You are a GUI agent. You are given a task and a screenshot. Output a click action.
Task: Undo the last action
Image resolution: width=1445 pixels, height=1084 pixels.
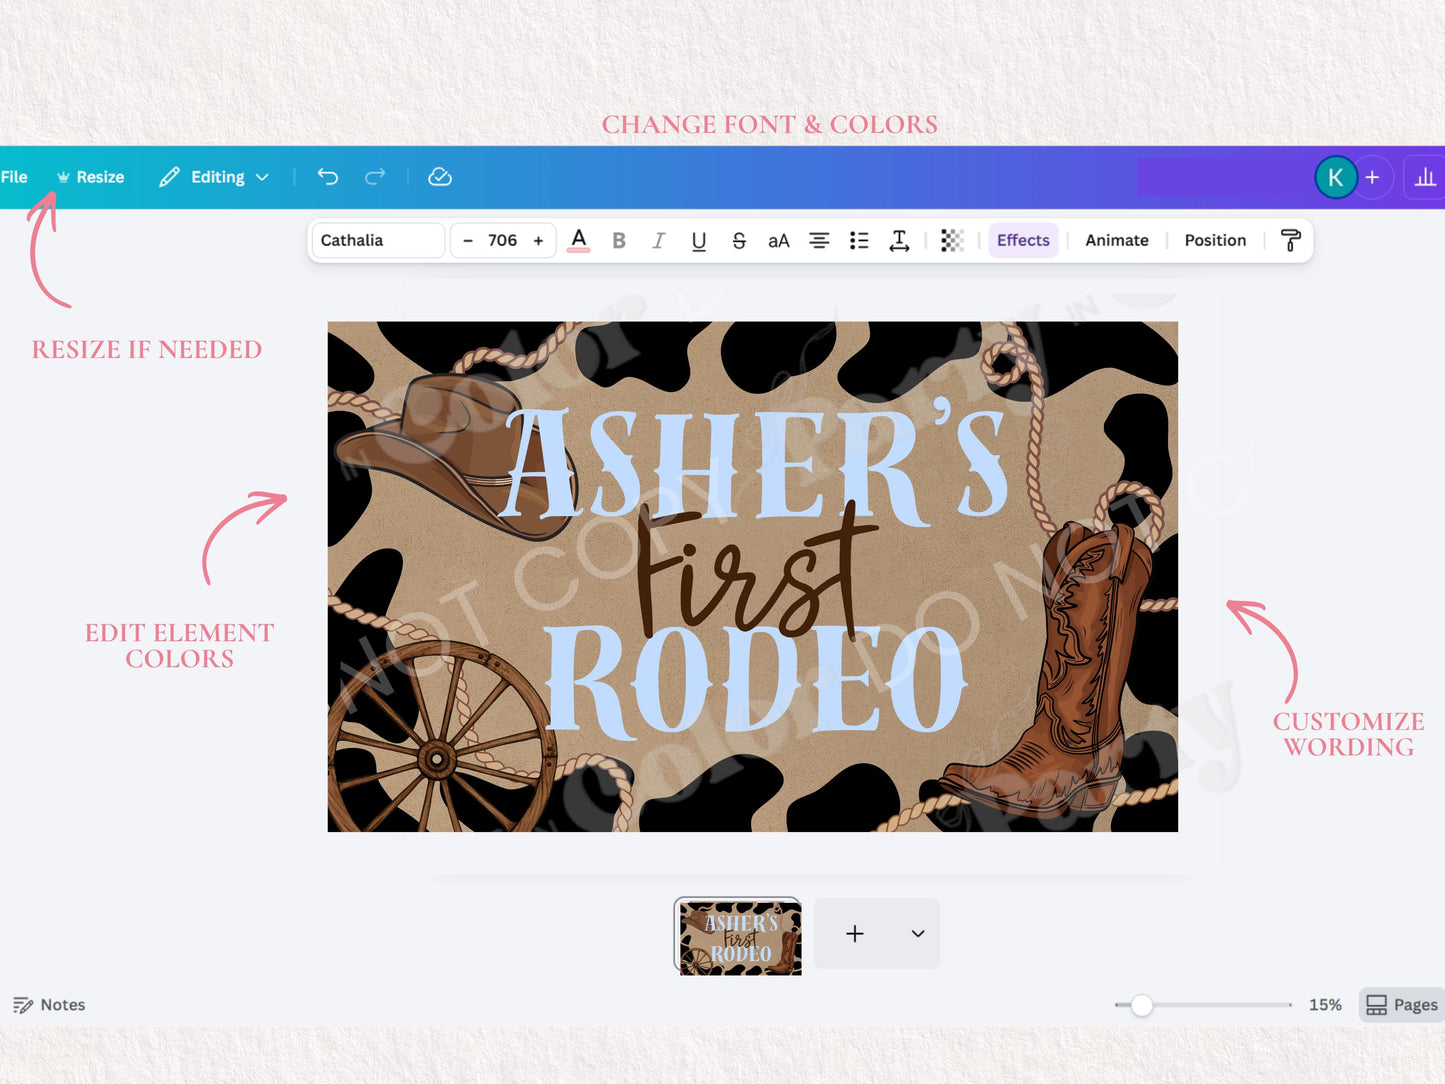click(328, 177)
